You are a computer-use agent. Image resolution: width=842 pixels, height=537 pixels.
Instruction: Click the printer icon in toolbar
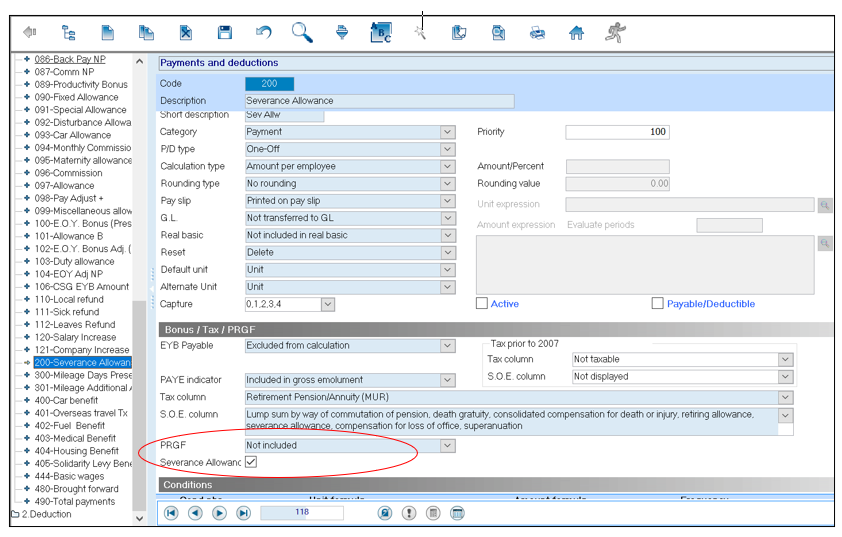point(537,33)
